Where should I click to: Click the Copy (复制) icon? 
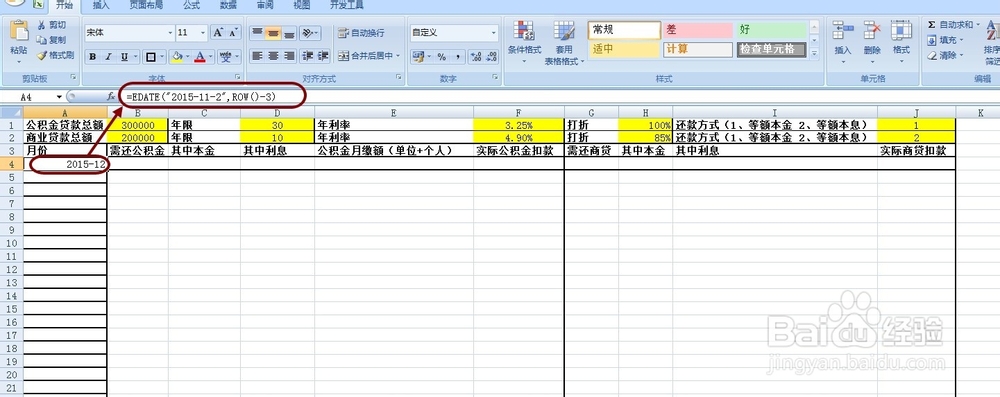pyautogui.click(x=42, y=40)
